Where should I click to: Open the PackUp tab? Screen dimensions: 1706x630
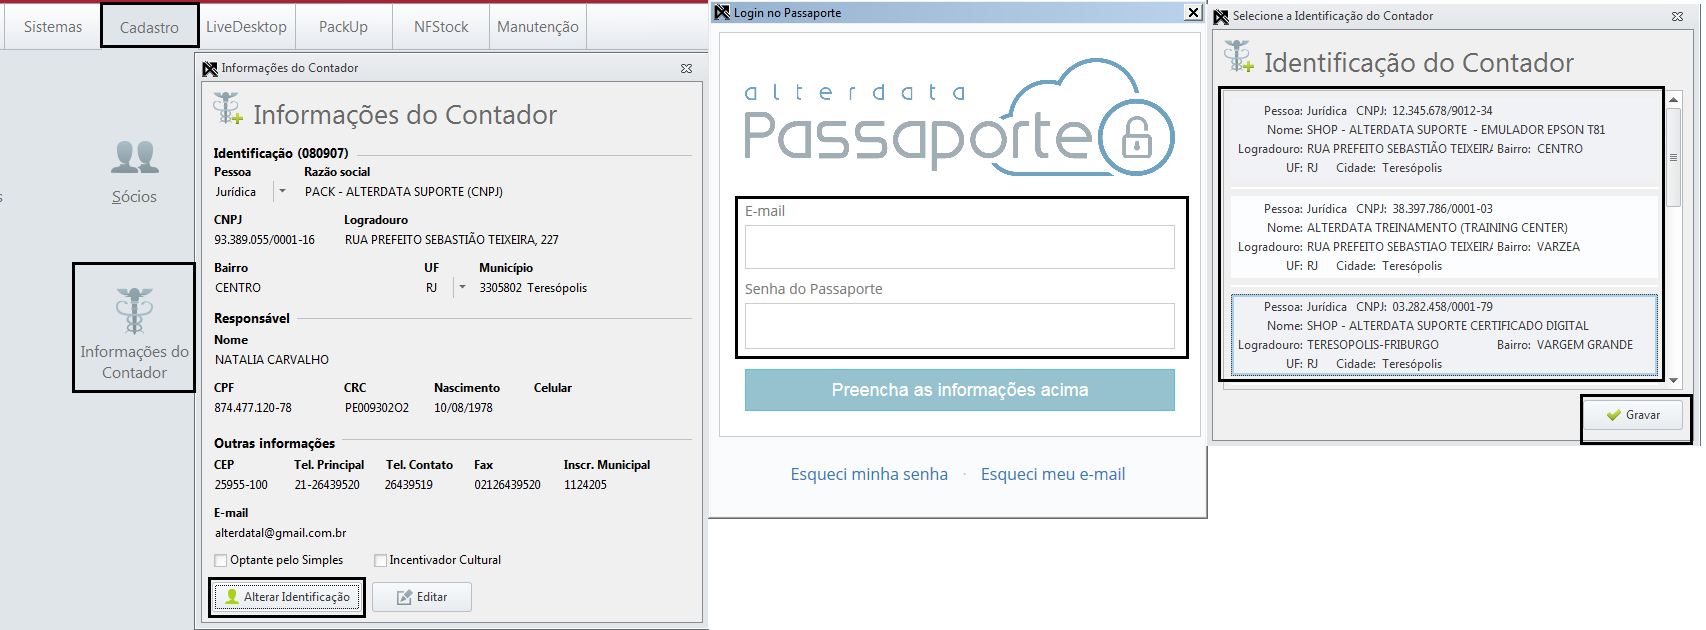tap(343, 27)
